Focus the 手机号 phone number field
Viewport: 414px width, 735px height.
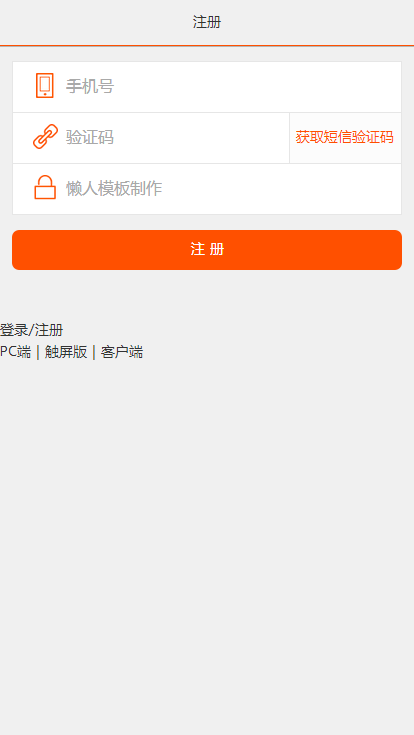207,87
